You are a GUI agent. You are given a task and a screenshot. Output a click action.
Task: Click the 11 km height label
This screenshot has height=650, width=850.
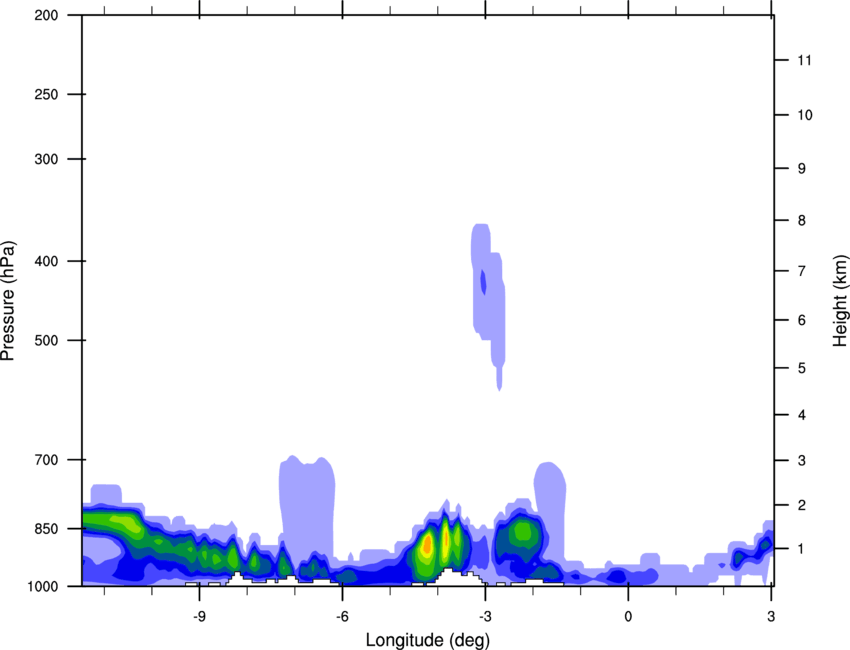point(804,60)
